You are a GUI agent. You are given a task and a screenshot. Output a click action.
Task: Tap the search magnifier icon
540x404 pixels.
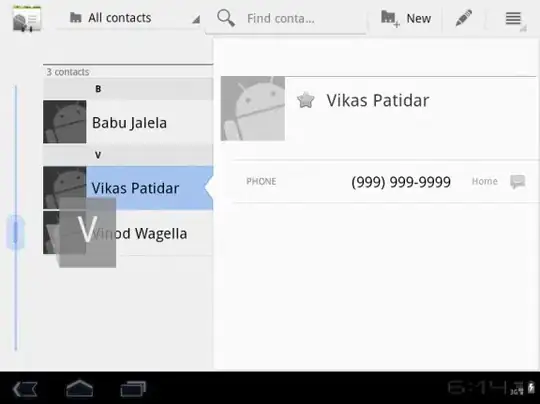tap(226, 18)
